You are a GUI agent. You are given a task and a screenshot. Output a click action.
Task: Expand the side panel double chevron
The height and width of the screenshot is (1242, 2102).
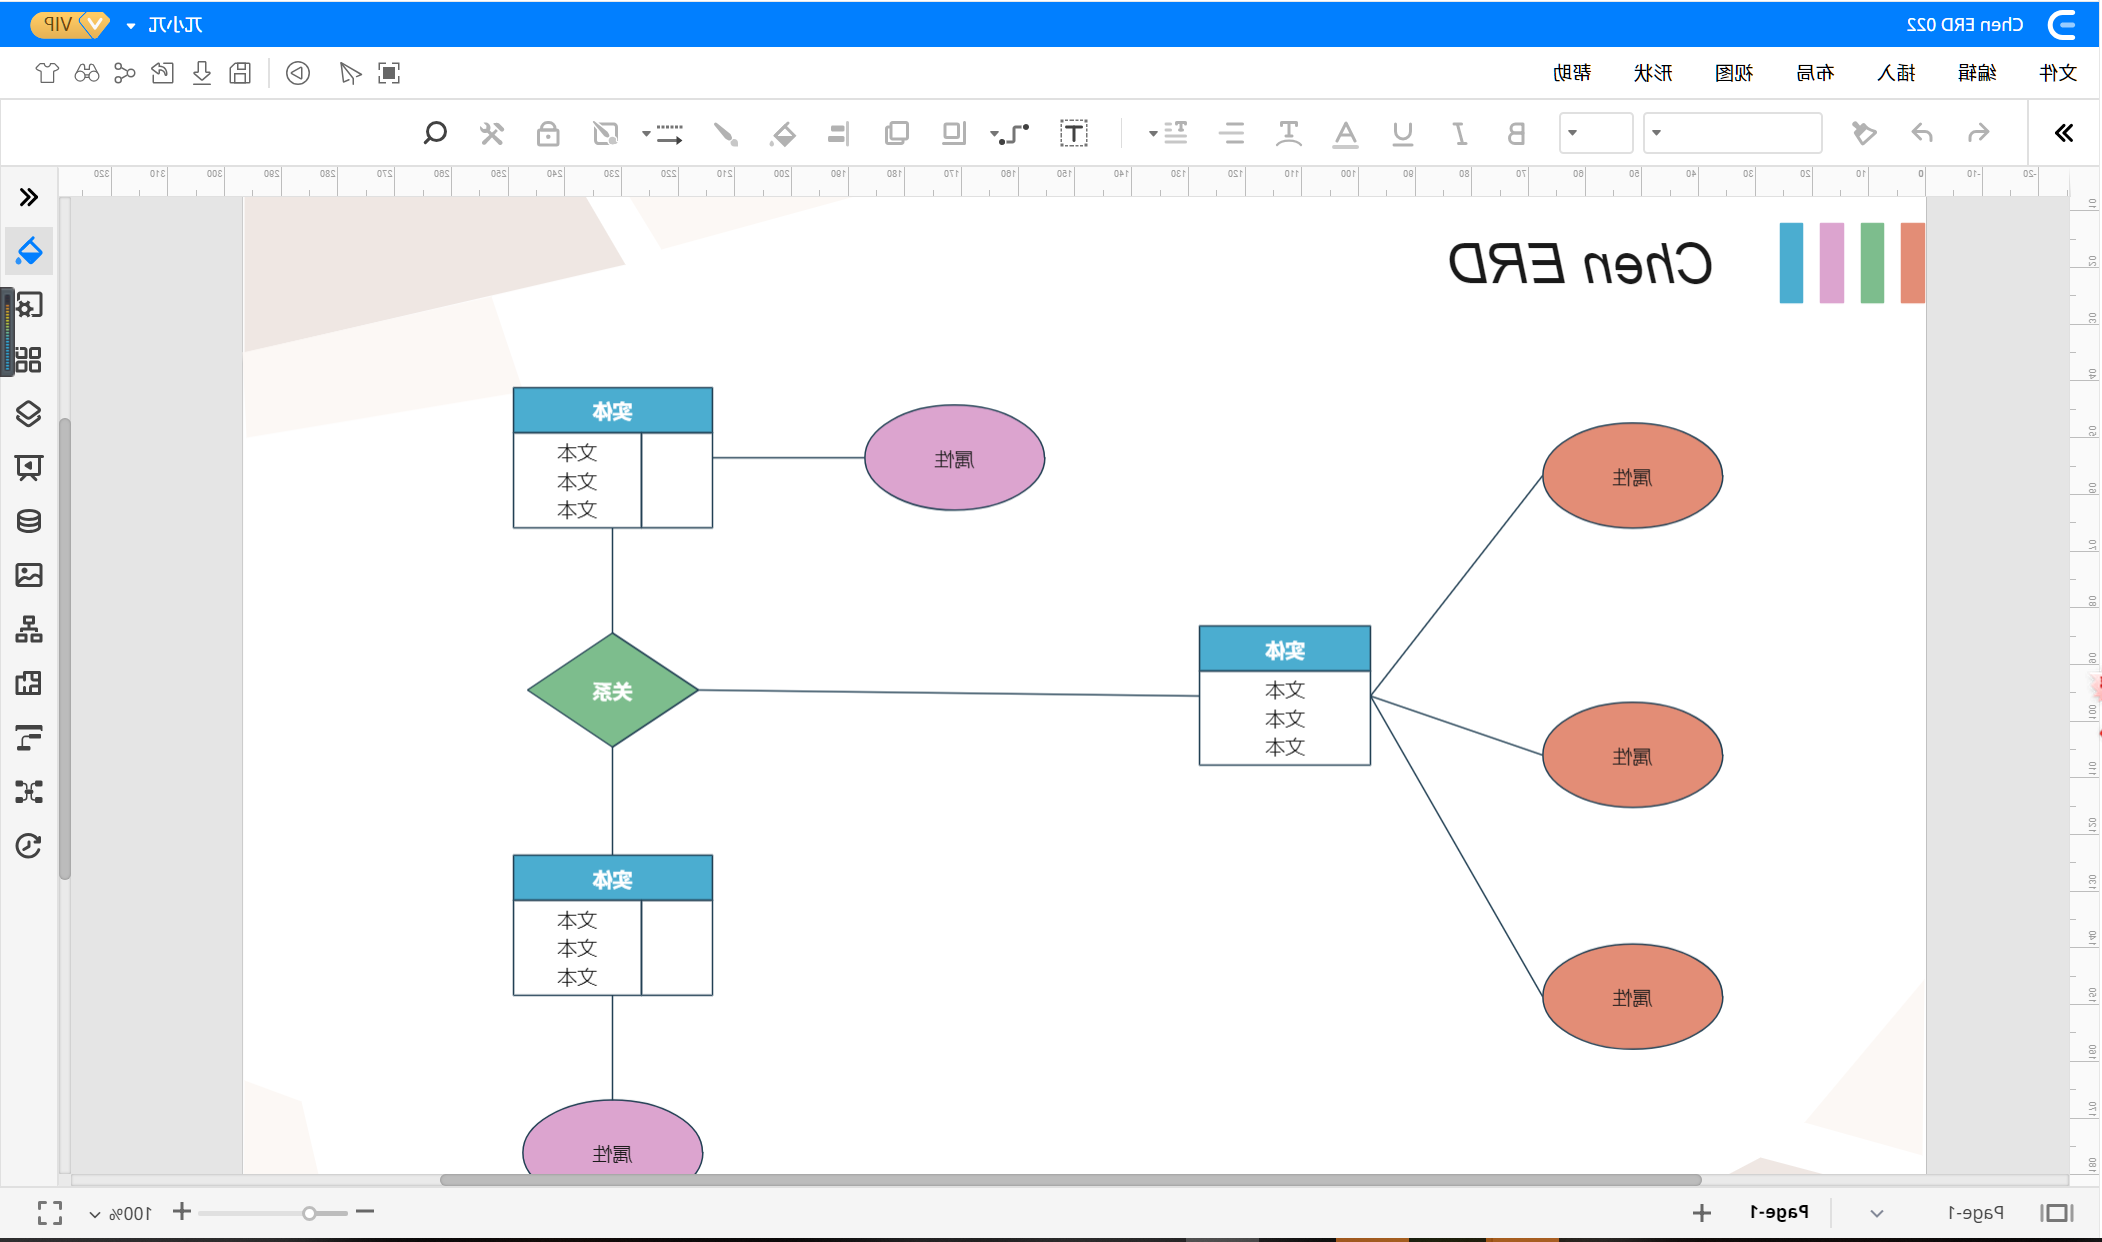[x=29, y=197]
